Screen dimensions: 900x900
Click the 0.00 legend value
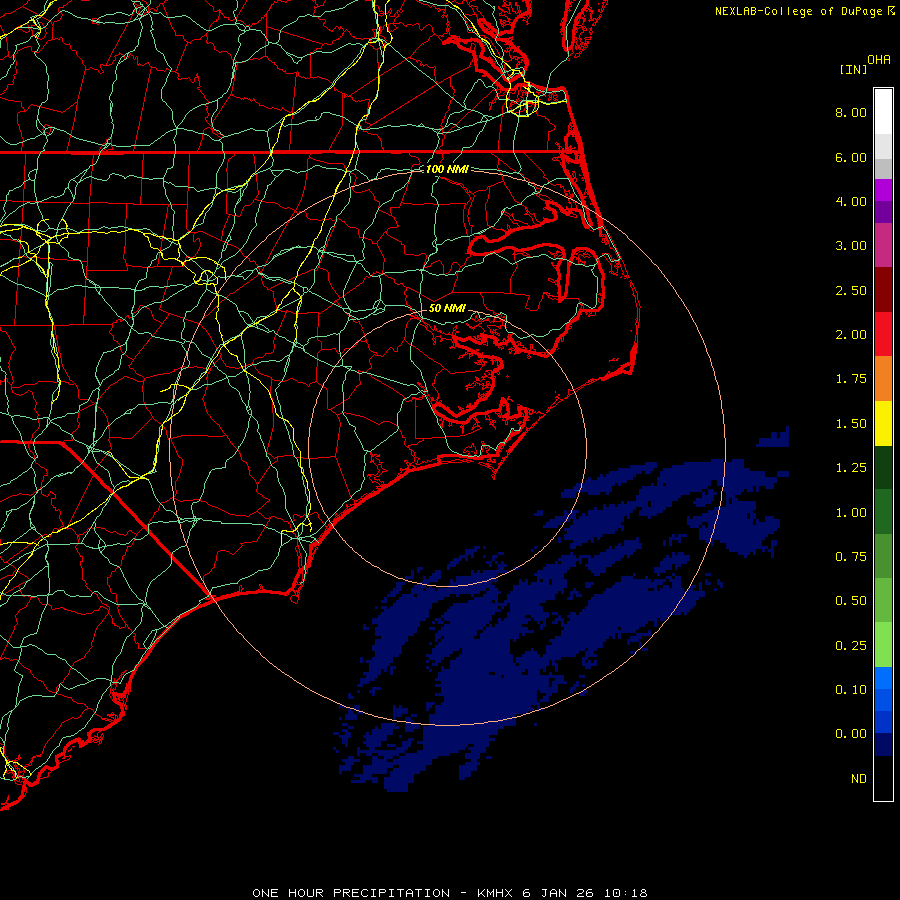point(851,734)
